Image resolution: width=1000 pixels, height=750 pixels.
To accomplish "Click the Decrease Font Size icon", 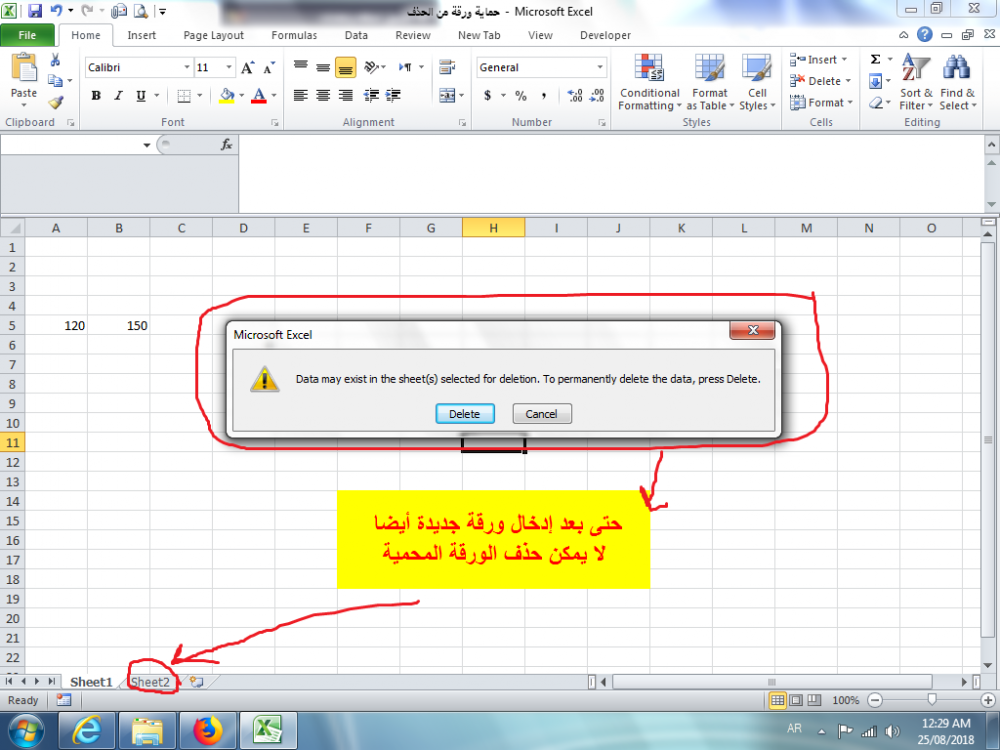I will pyautogui.click(x=269, y=68).
